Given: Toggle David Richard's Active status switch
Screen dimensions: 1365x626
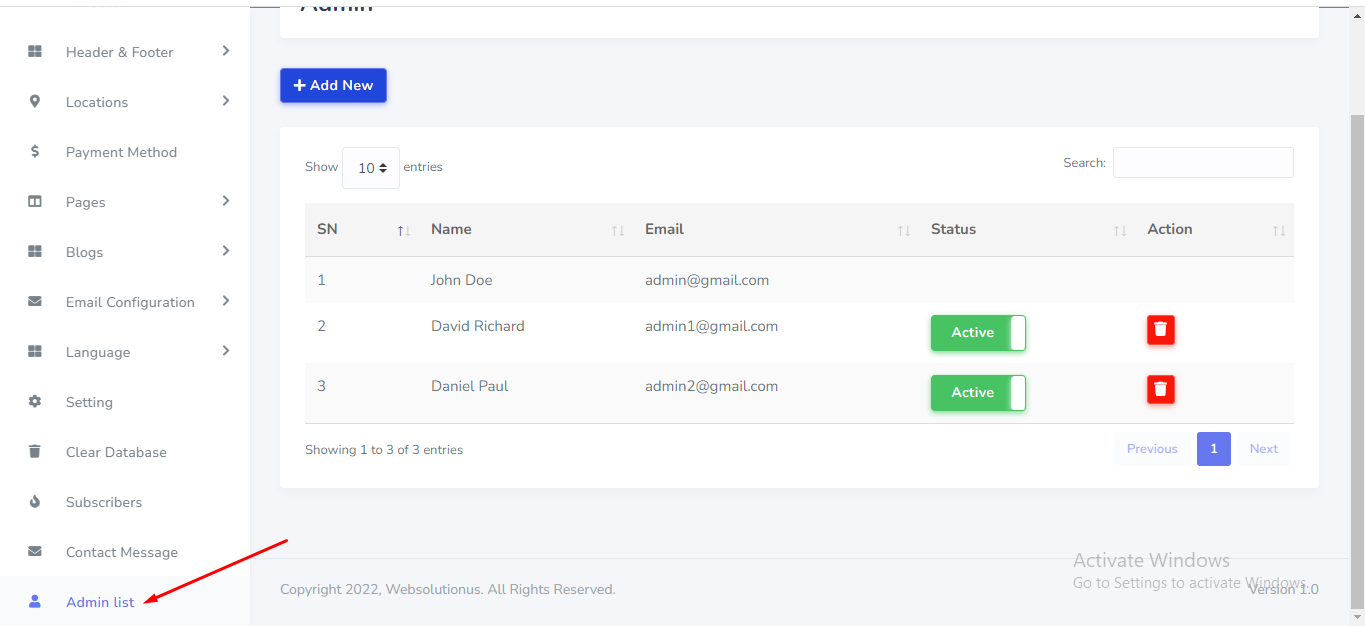Looking at the screenshot, I should 977,333.
